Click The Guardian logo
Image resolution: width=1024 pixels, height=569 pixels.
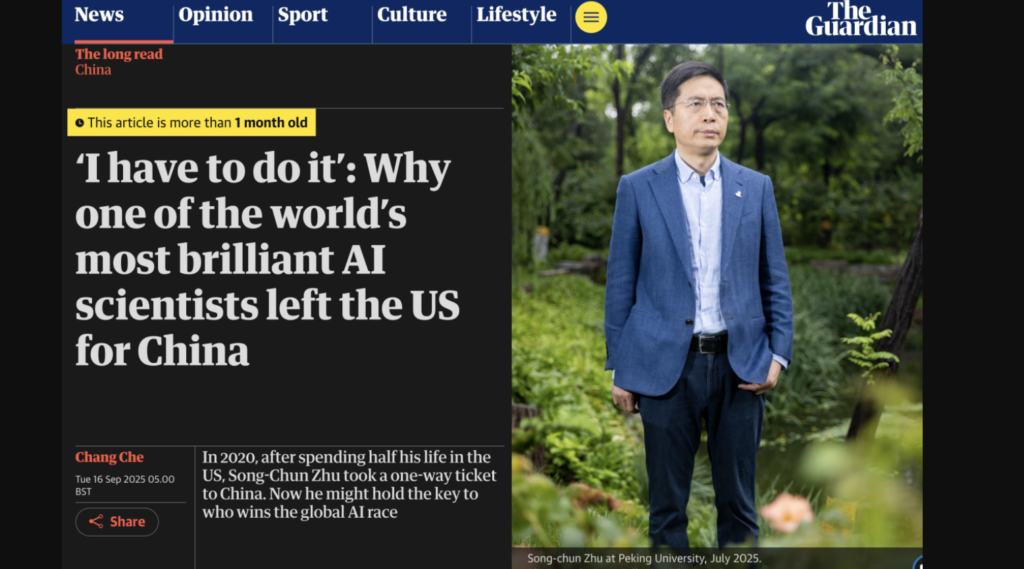click(861, 18)
